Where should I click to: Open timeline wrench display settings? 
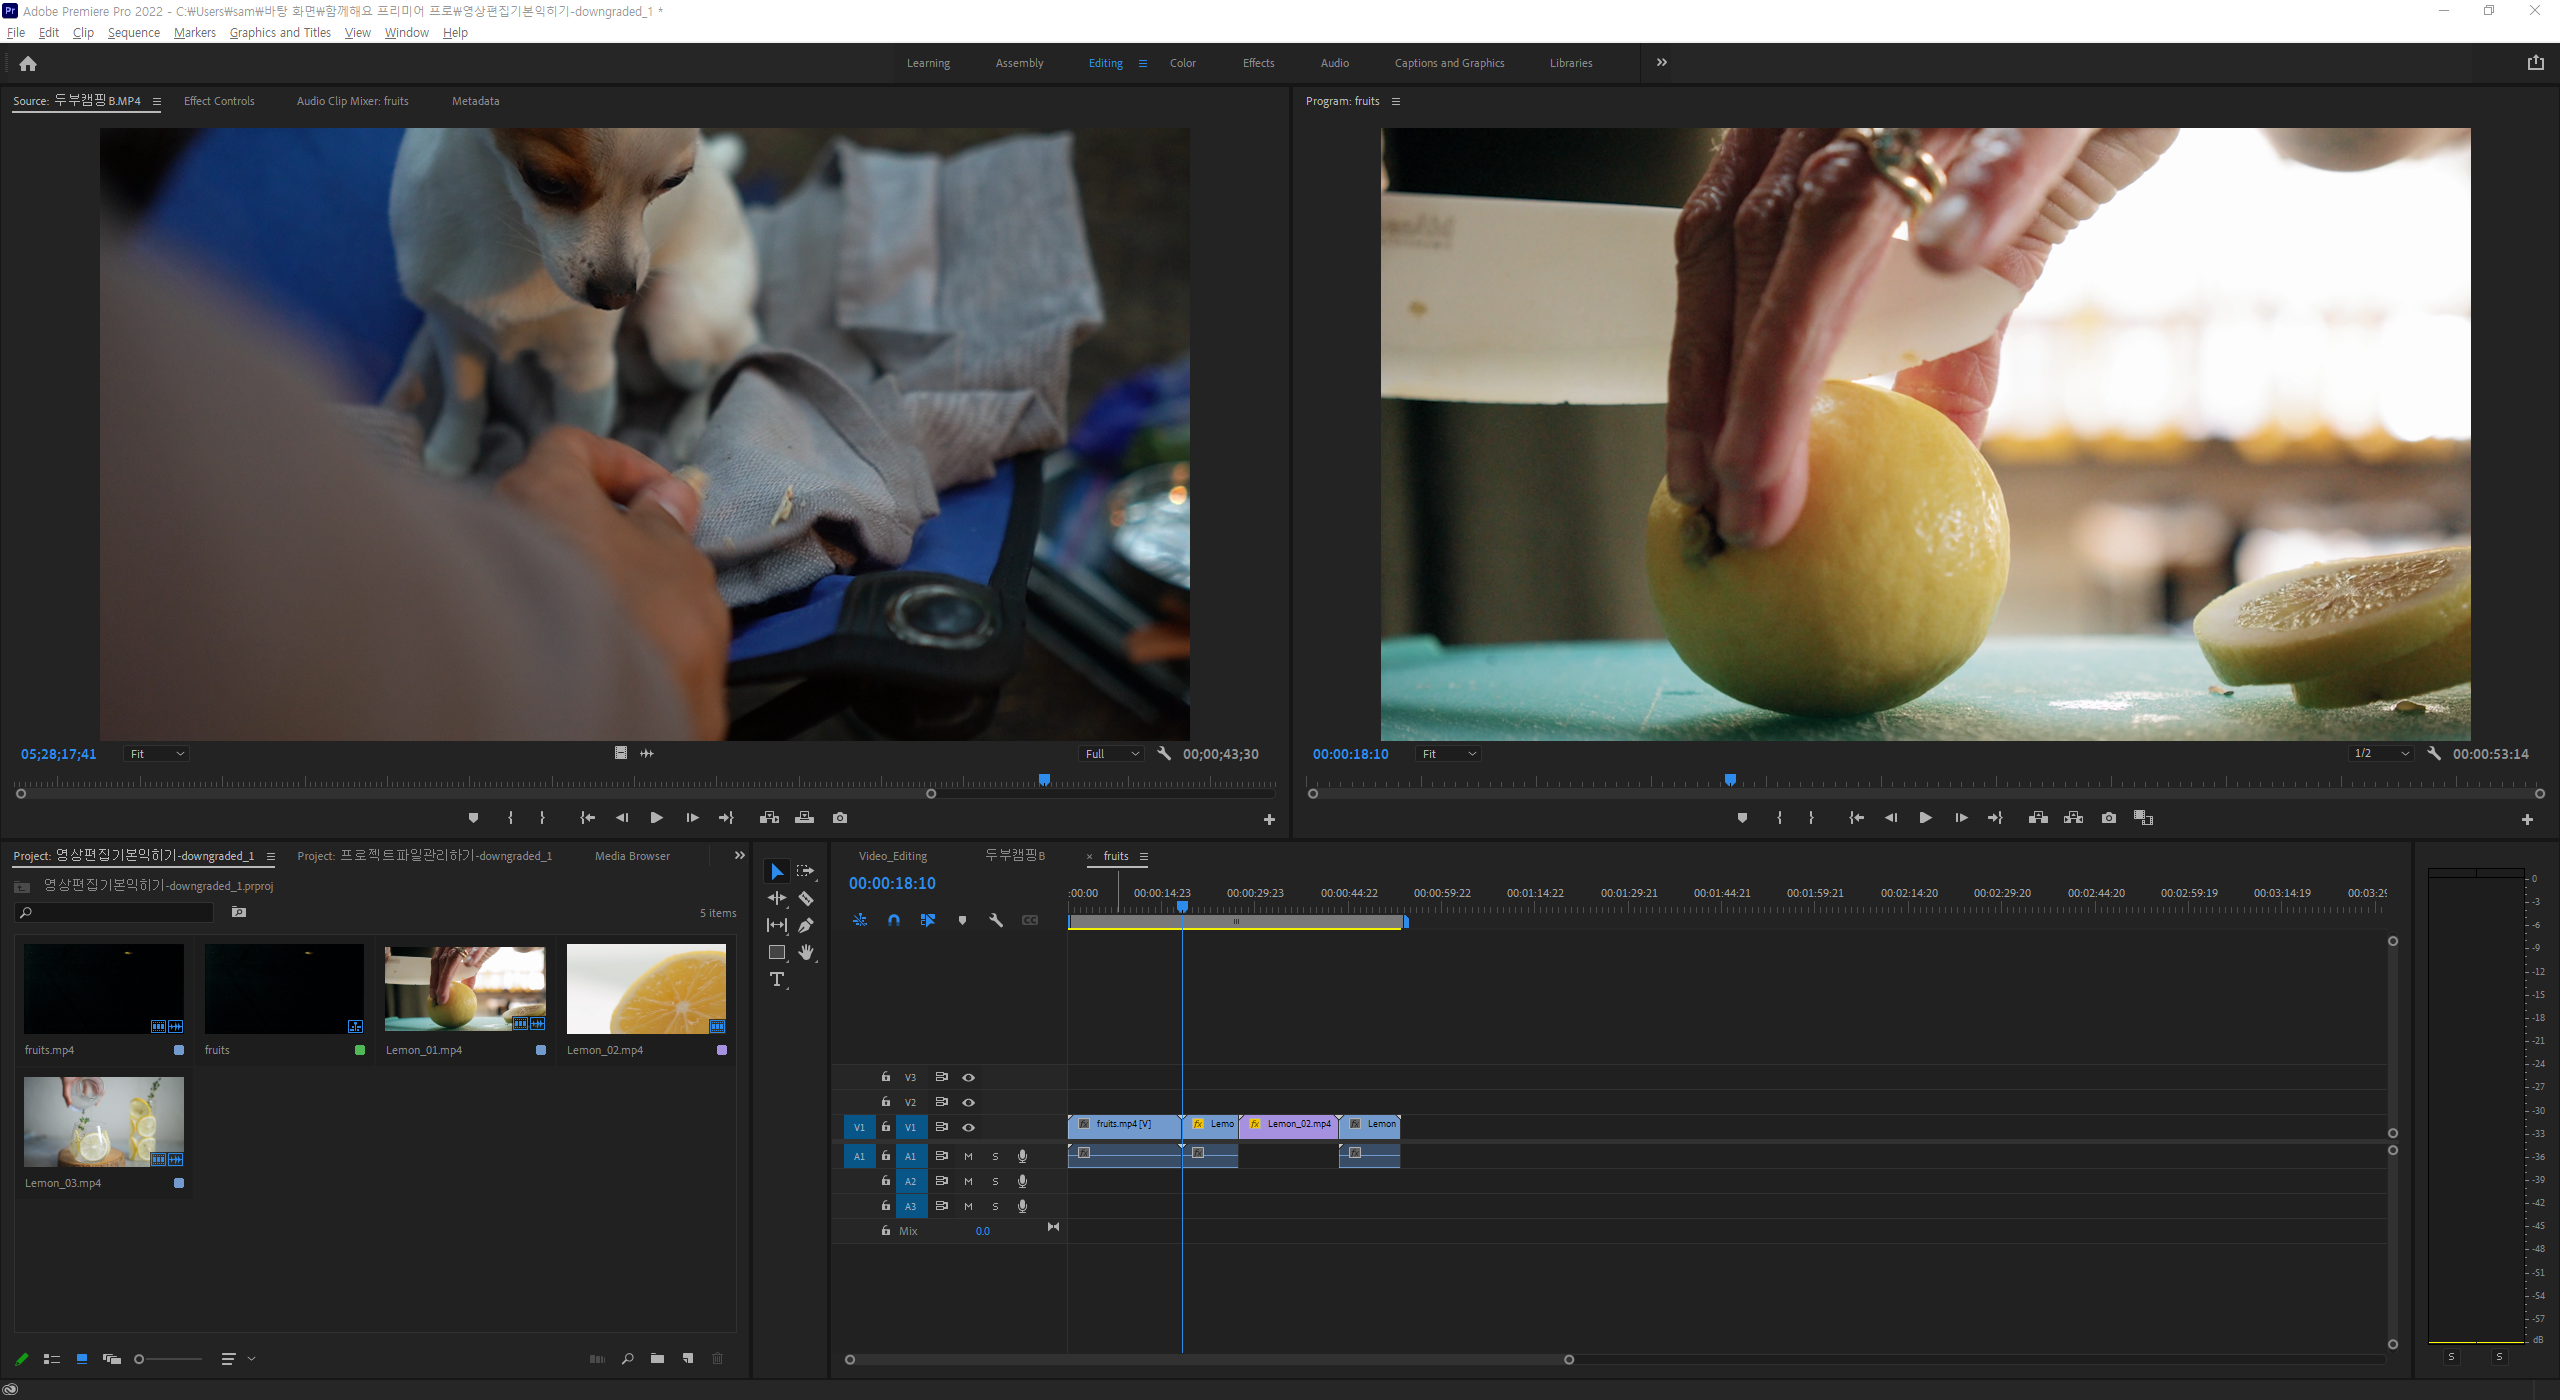point(996,920)
